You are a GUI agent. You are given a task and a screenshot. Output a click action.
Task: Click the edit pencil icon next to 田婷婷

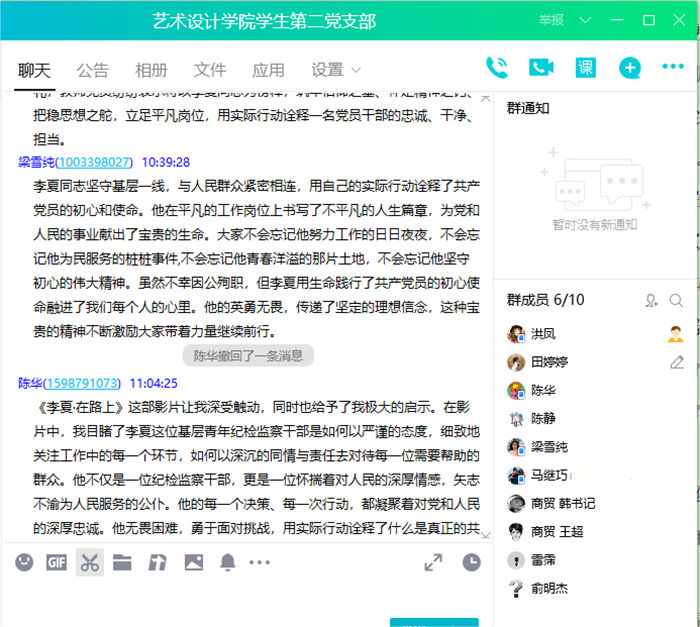tap(677, 362)
